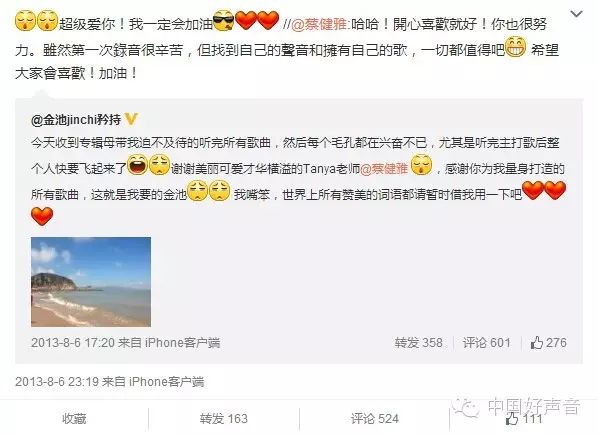Screen dimensions: 598x435
Task: Click the grinning teeth emoji before 希望
Action: point(515,47)
